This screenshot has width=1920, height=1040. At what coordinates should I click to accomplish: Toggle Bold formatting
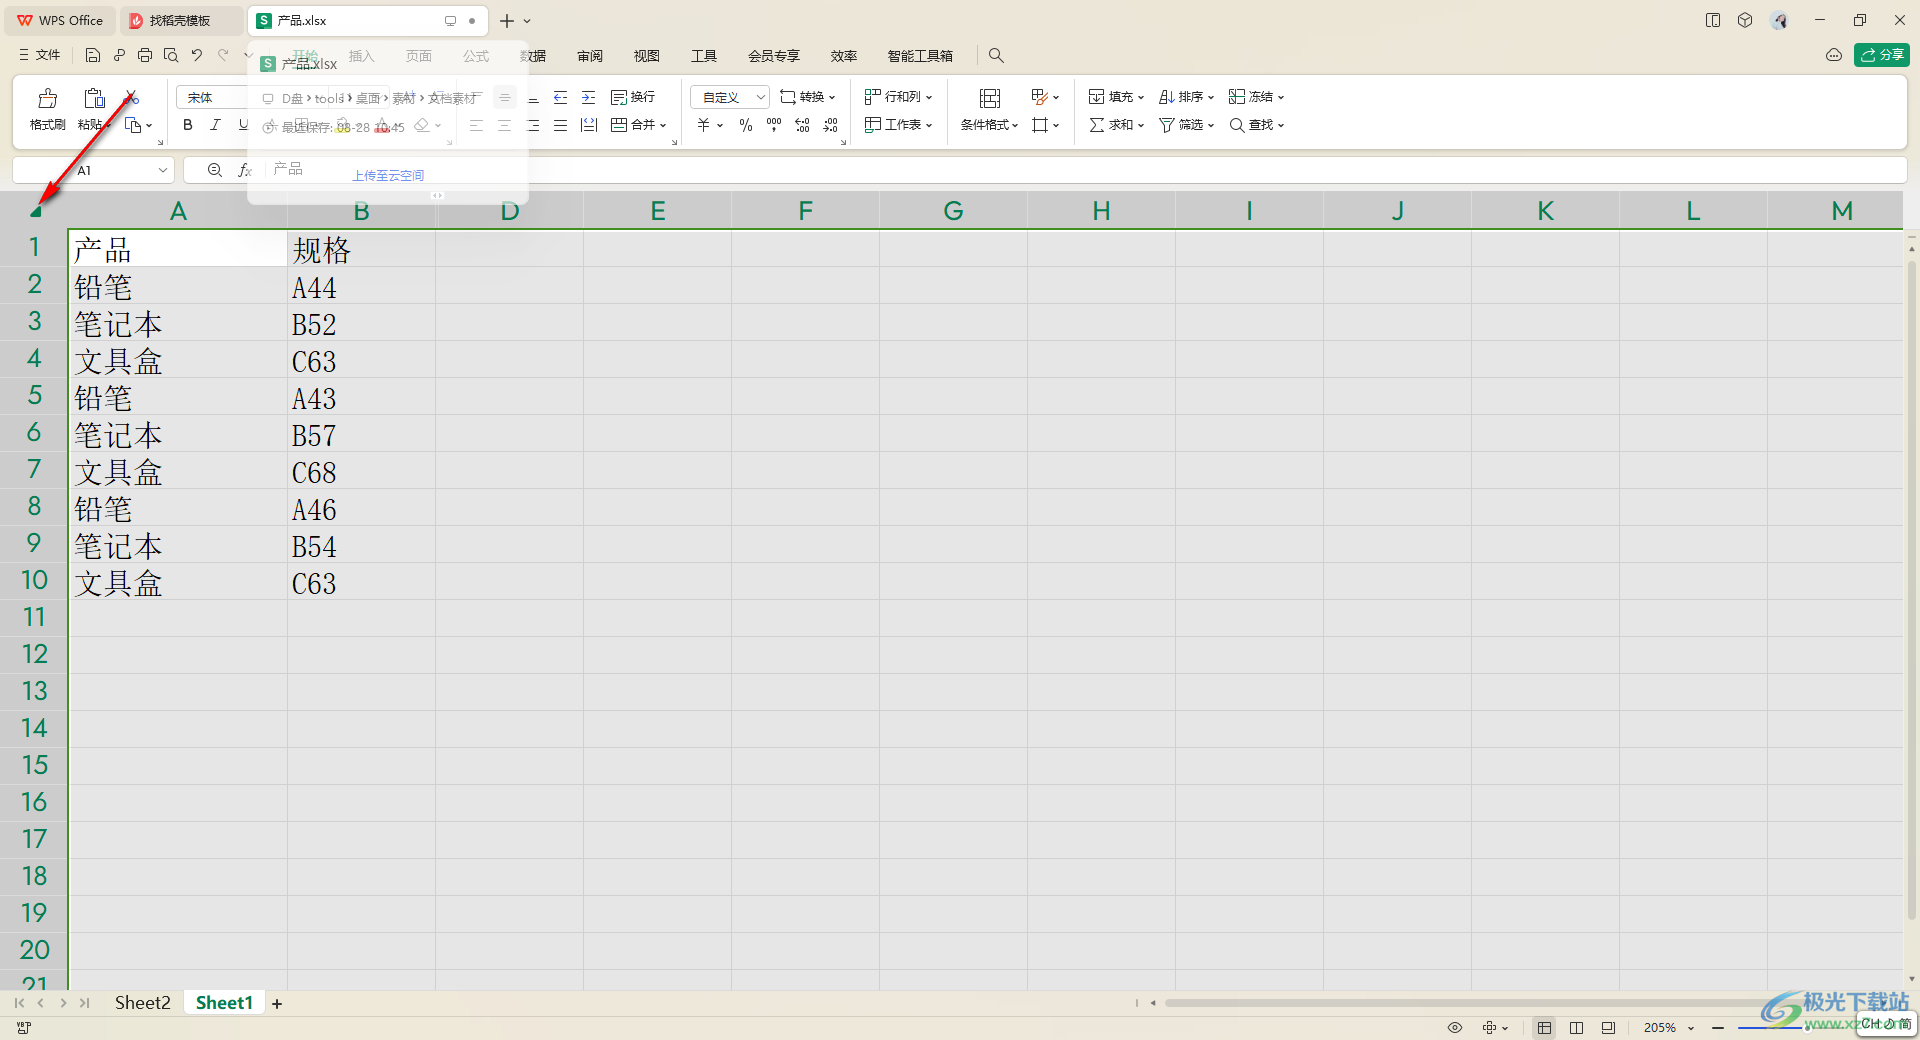(x=188, y=125)
